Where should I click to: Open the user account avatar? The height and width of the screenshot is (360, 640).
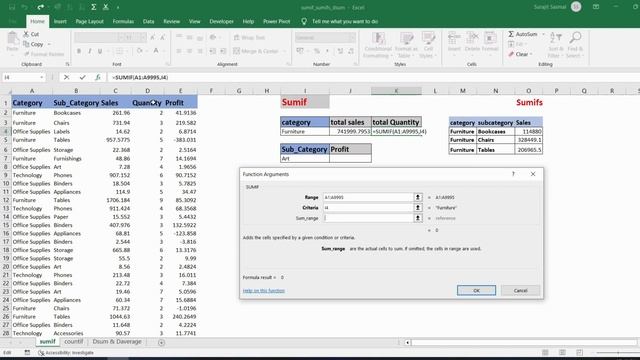576,7
